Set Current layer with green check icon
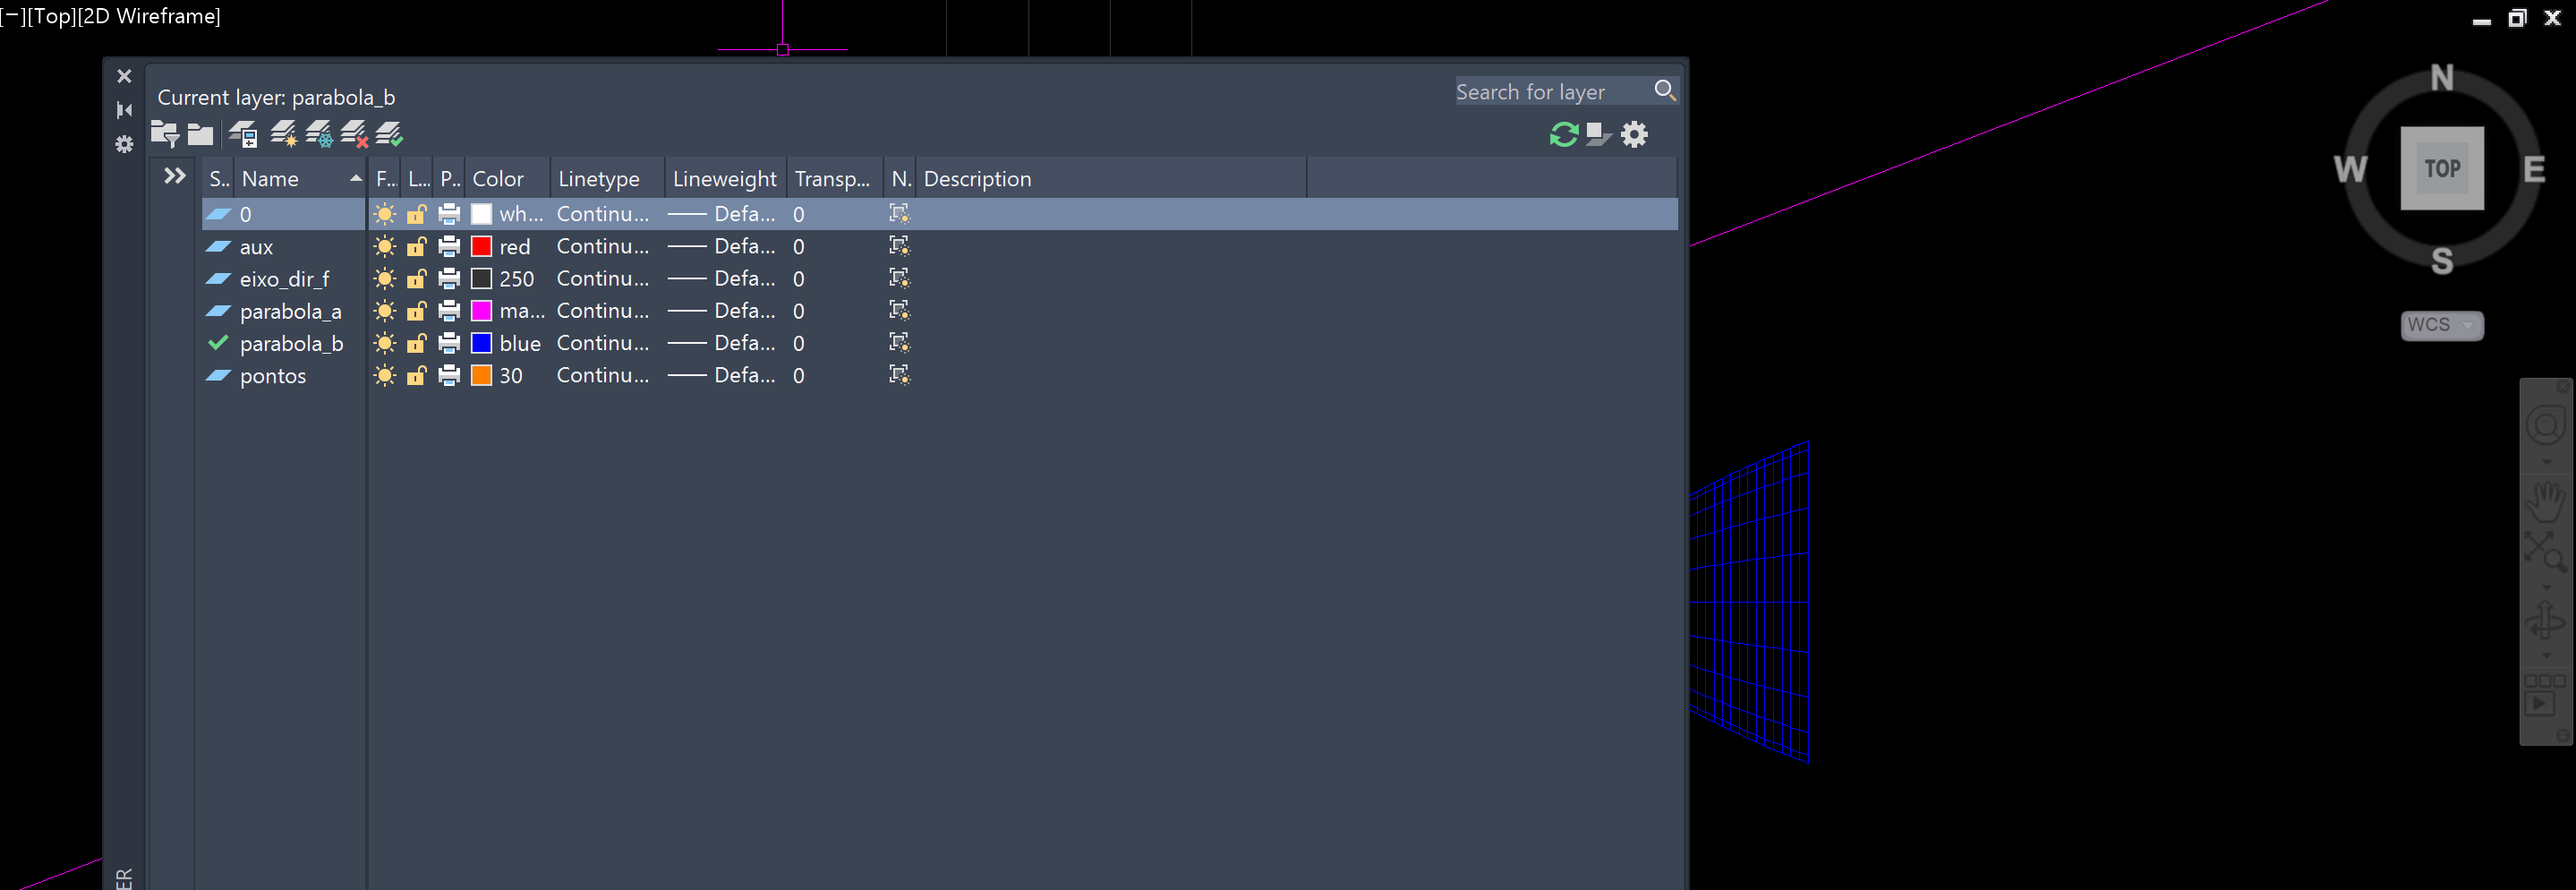The width and height of the screenshot is (2576, 890). (x=389, y=134)
